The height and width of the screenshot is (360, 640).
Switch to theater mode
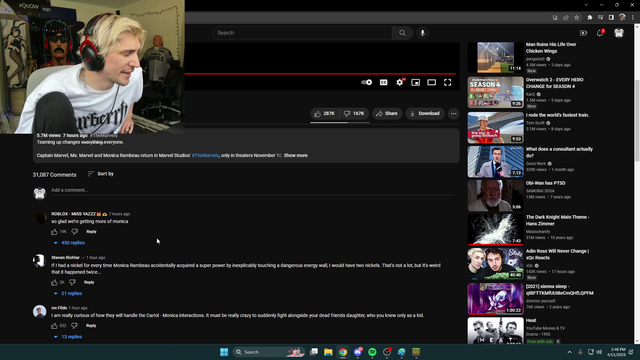pos(431,82)
